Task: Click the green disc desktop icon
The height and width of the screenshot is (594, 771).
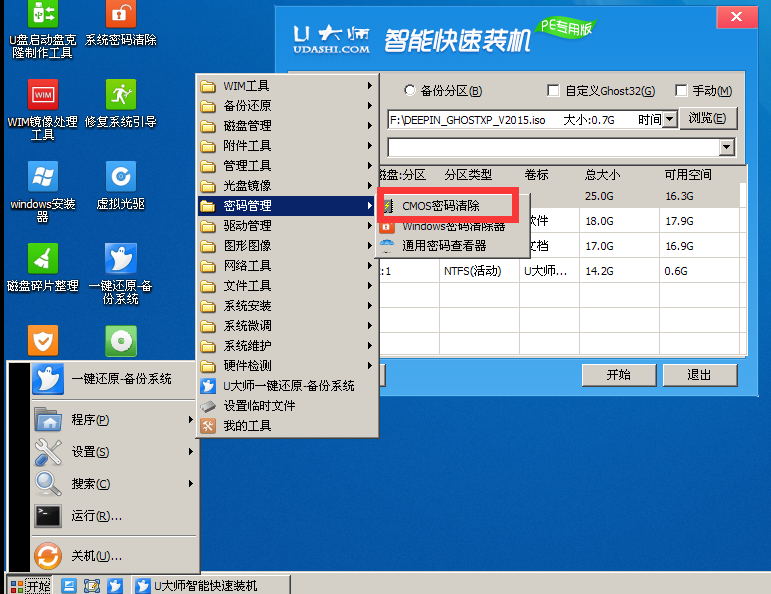Action: [x=121, y=340]
